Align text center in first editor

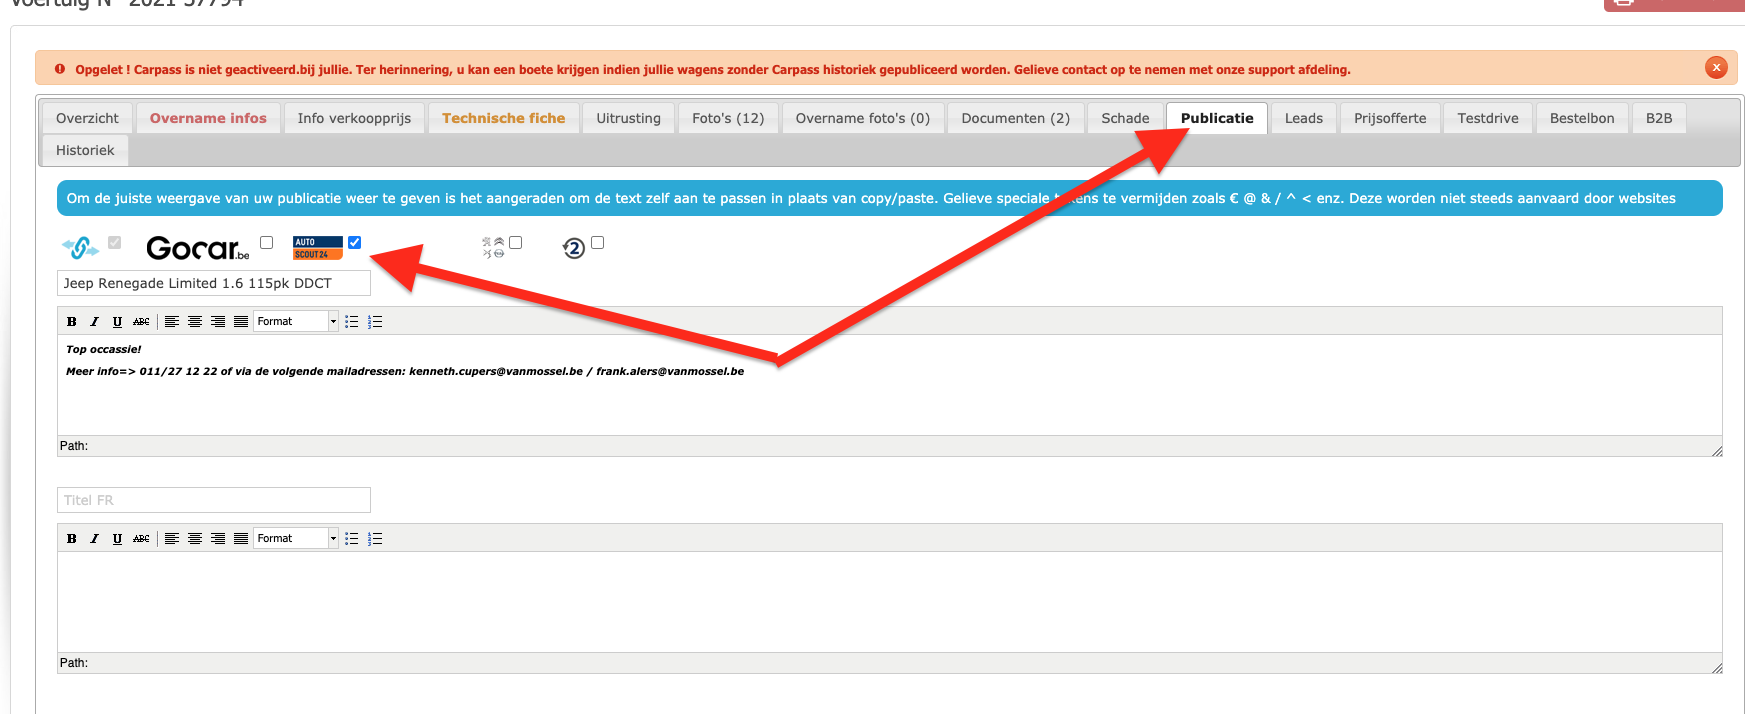195,321
